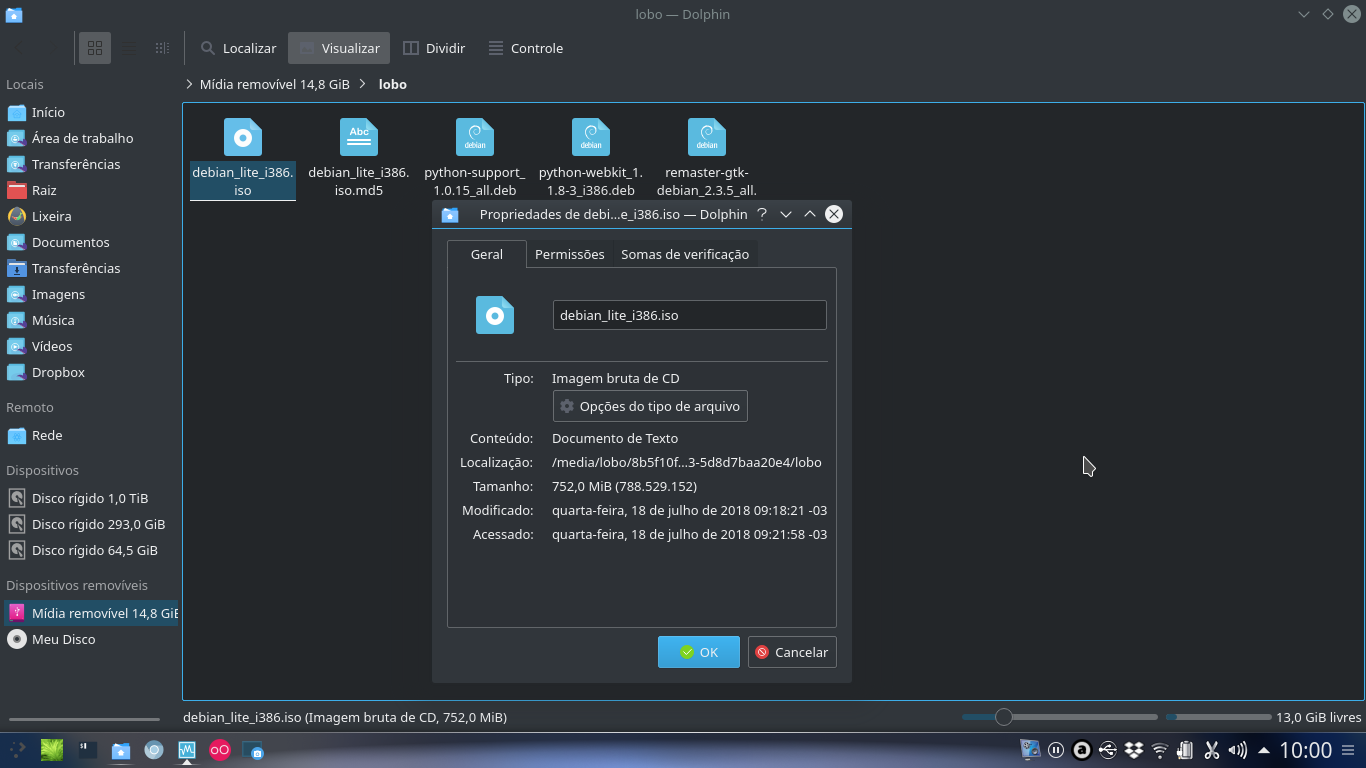Select Rede under Remoto
1366x768 pixels.
[x=47, y=435]
